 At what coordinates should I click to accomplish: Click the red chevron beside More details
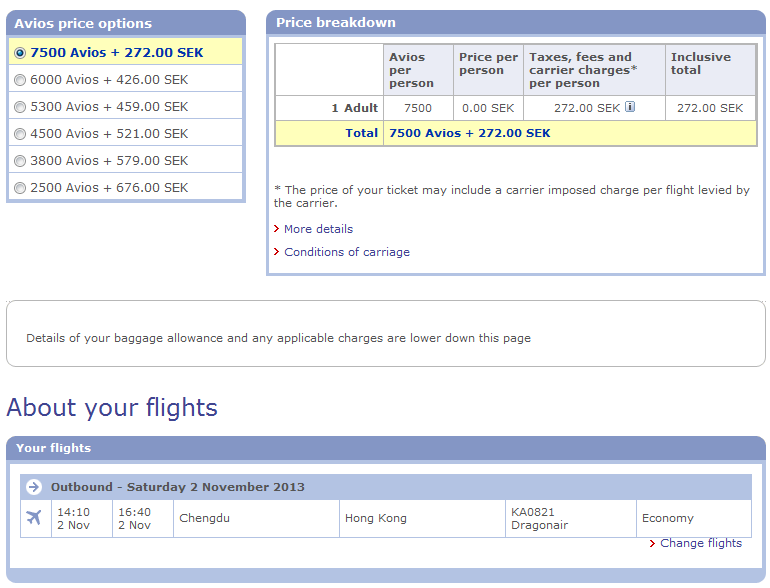click(x=277, y=229)
